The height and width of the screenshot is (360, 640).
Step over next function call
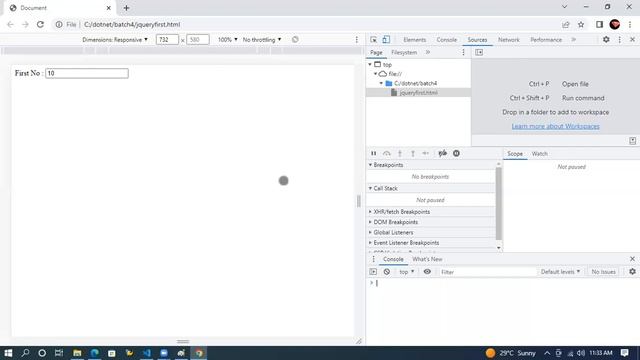[387, 153]
